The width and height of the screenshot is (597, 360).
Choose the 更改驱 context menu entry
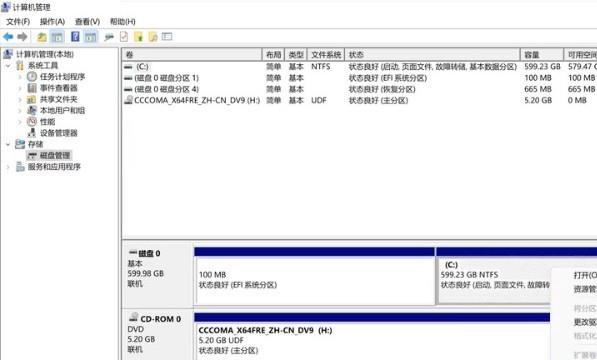(585, 322)
